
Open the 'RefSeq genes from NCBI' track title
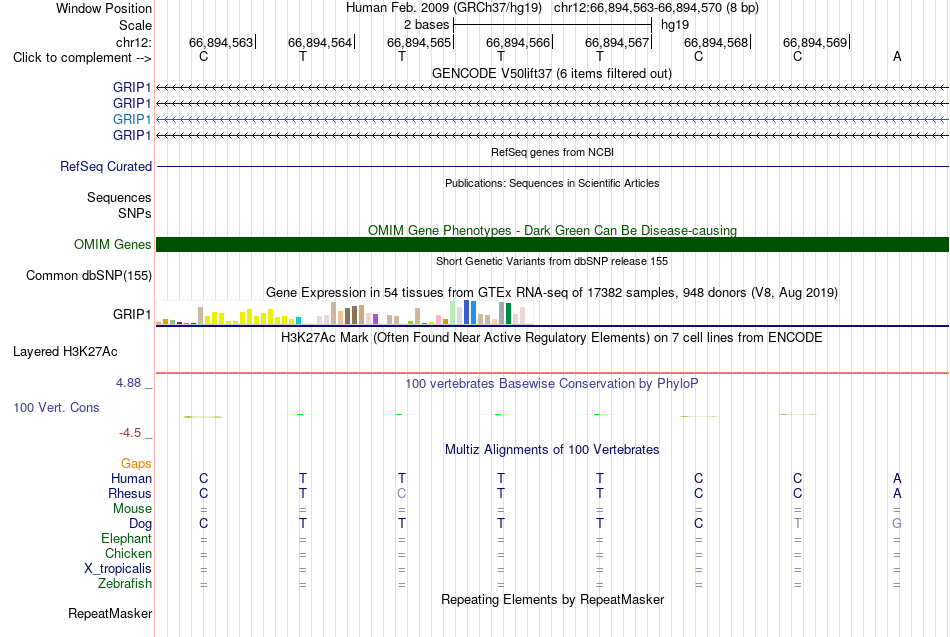552,152
